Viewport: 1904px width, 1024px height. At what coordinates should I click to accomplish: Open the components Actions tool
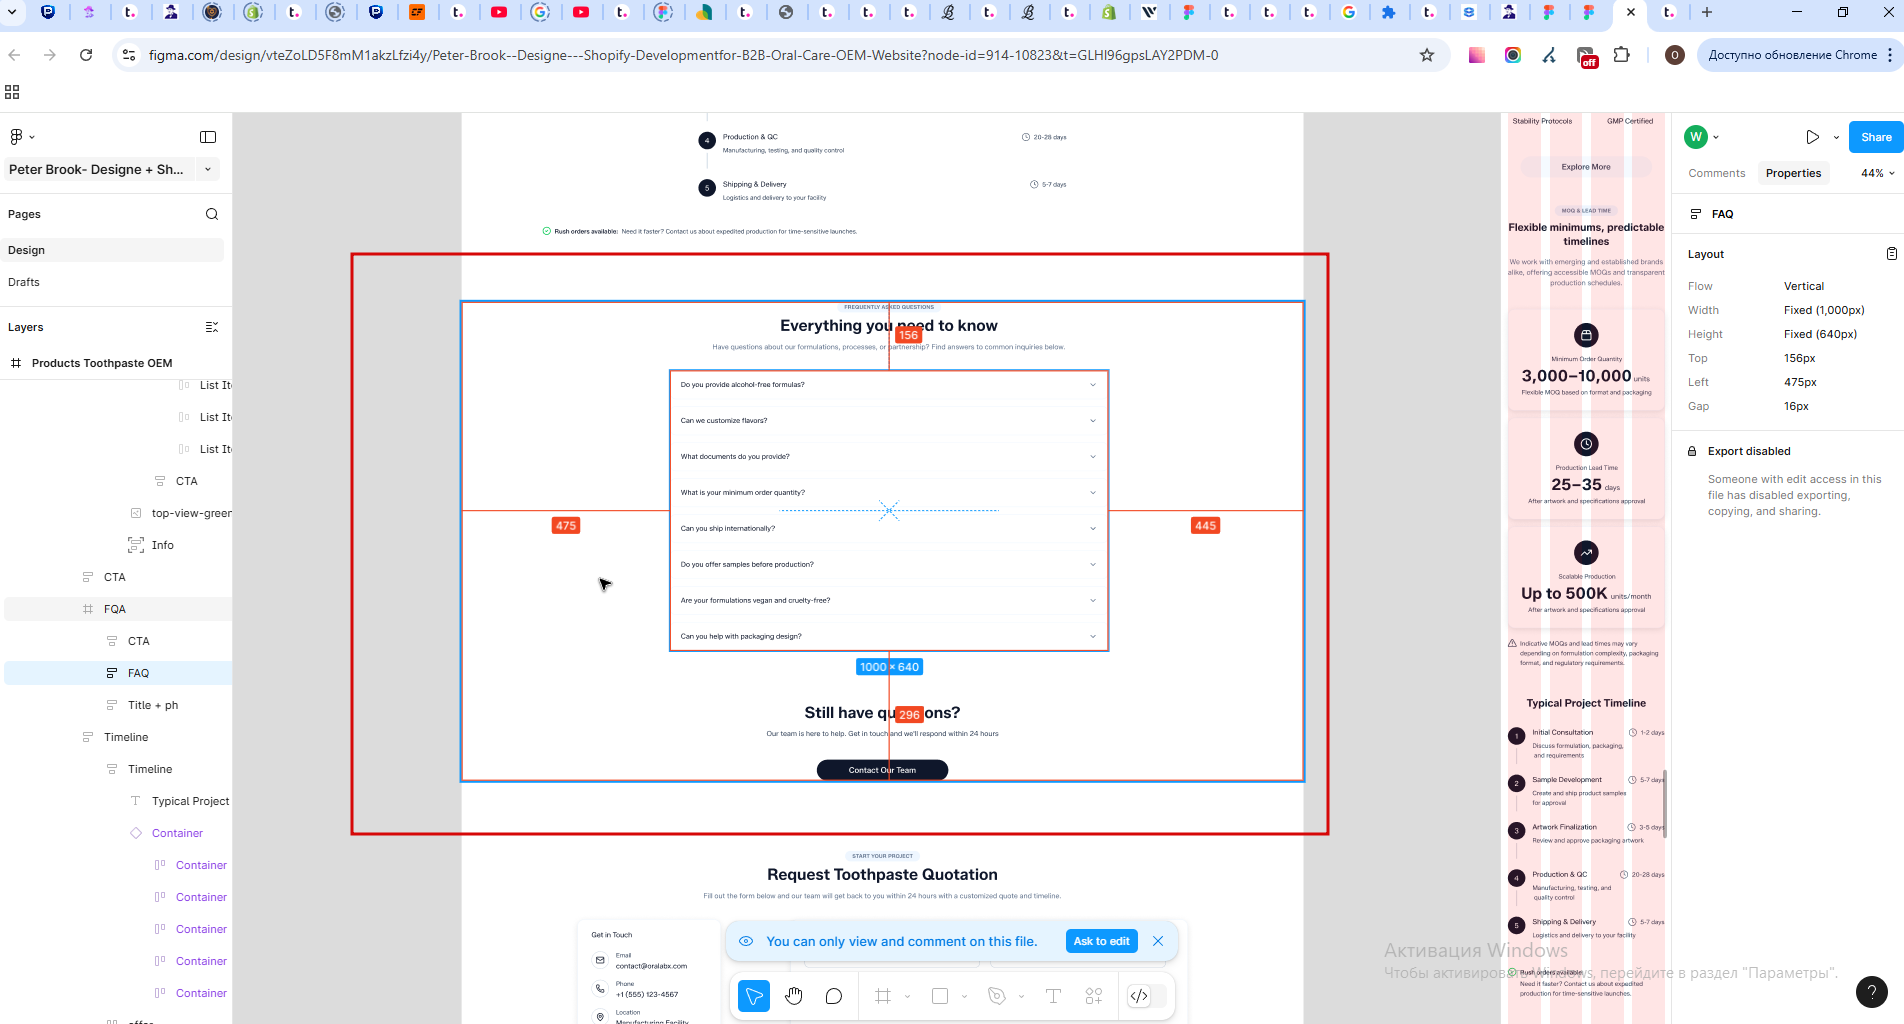[x=1094, y=996]
